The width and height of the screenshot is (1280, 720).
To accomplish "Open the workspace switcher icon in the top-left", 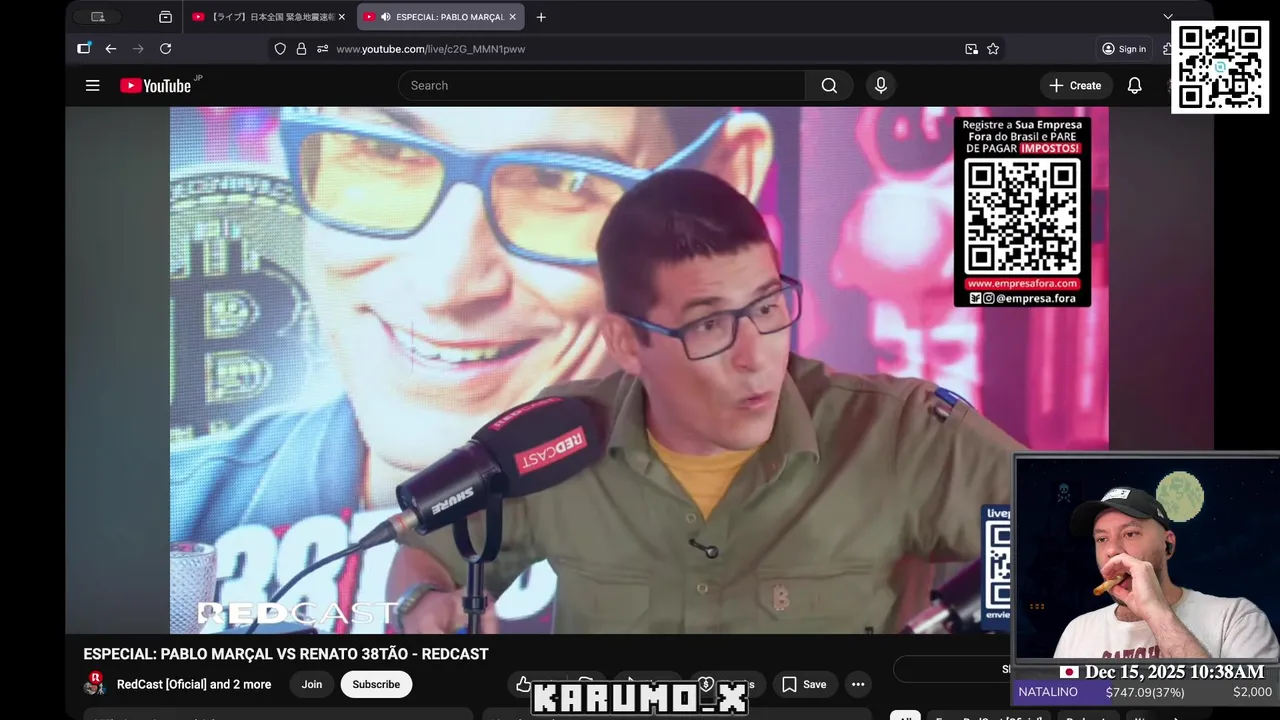I will pyautogui.click(x=97, y=17).
